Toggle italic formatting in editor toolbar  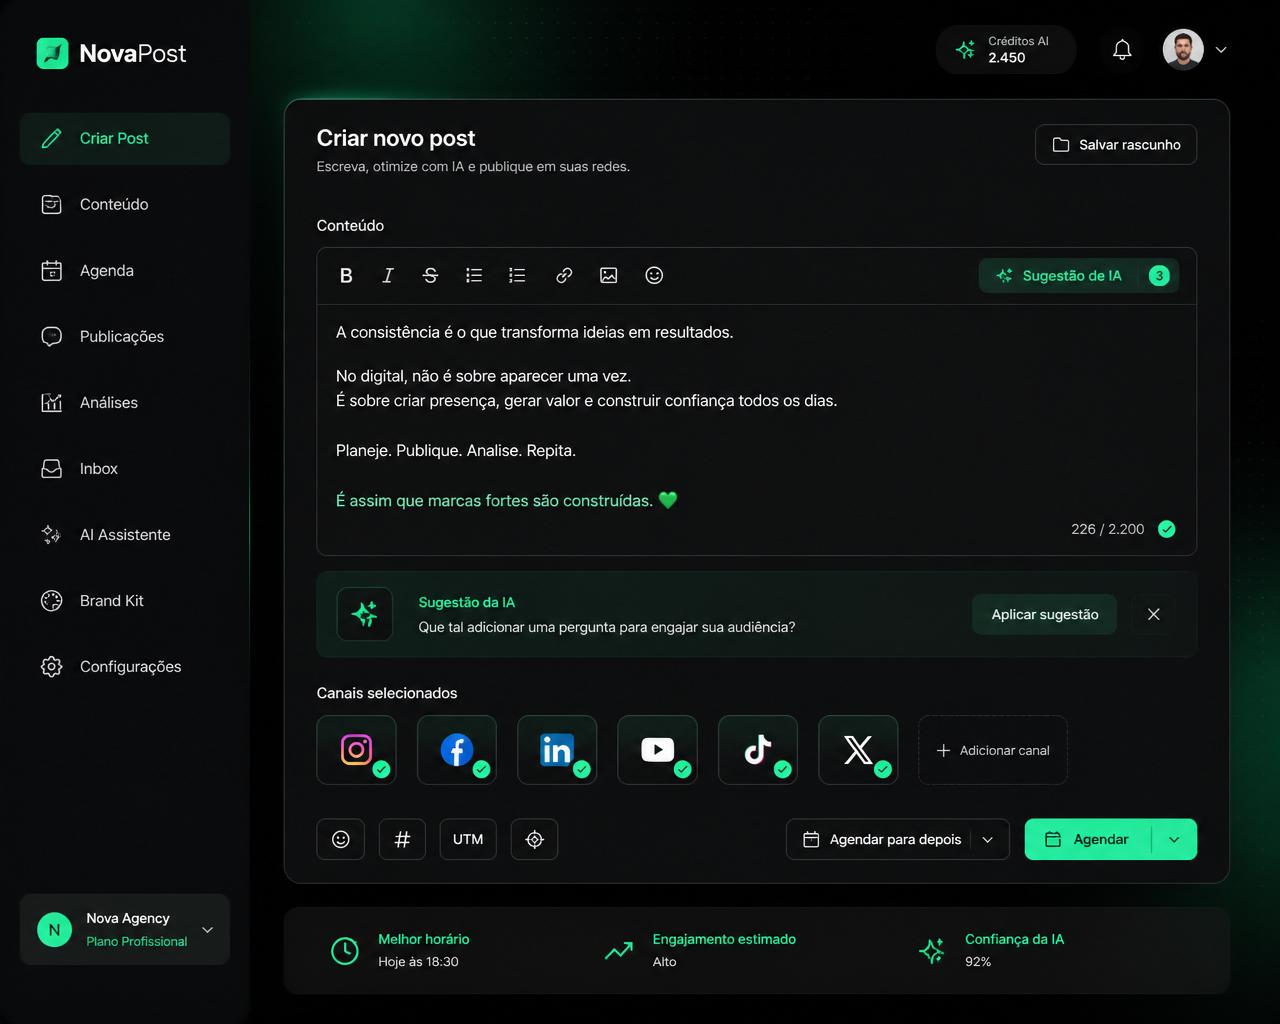(388, 276)
